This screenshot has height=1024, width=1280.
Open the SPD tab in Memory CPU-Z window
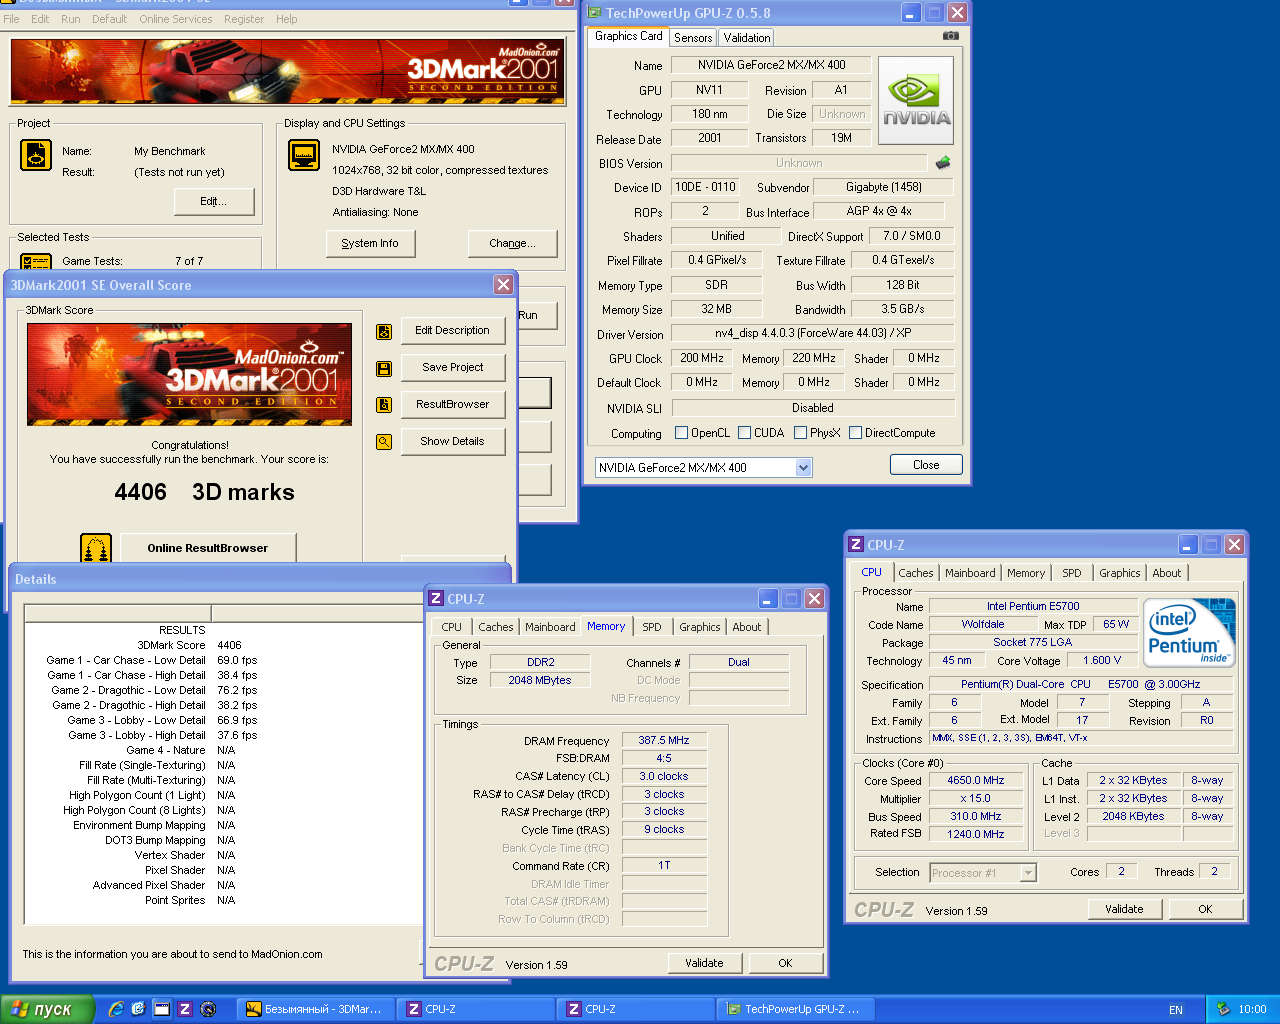[652, 627]
